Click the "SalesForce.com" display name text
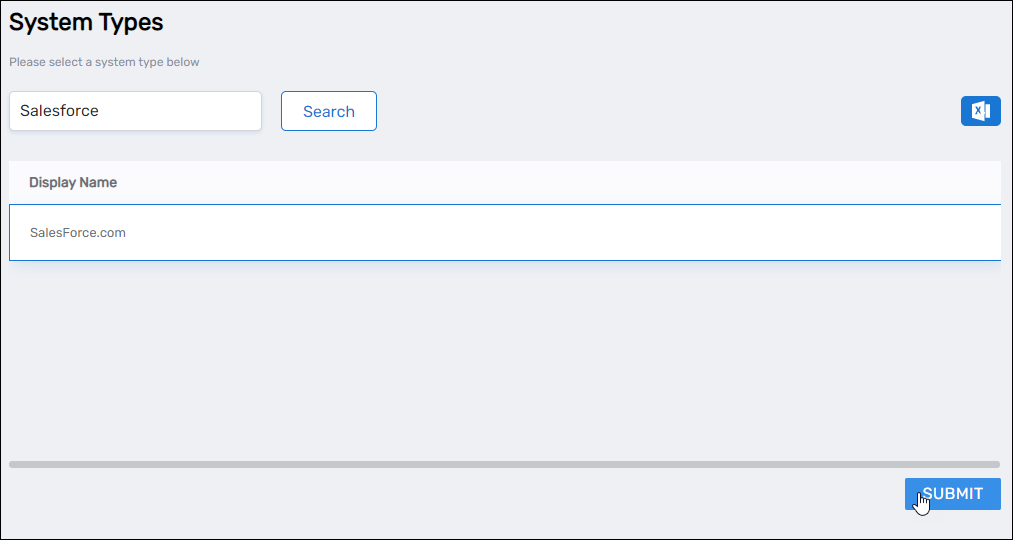1013x540 pixels. (x=78, y=233)
